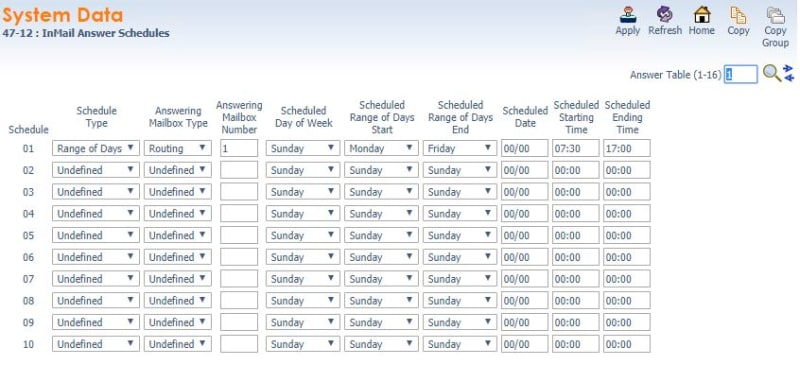
Task: Click the Apply stamp icon
Action: tap(627, 15)
